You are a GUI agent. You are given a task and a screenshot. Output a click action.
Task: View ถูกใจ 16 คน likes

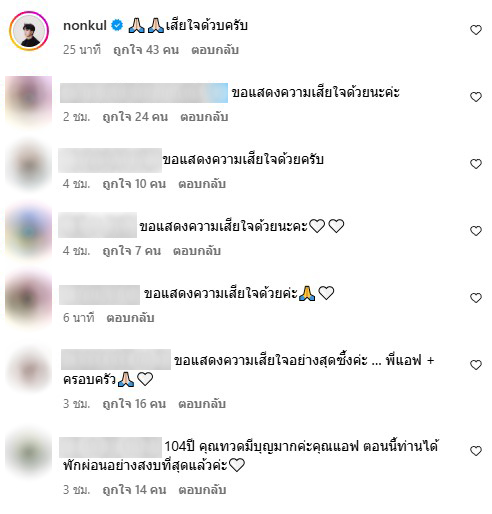click(x=134, y=404)
